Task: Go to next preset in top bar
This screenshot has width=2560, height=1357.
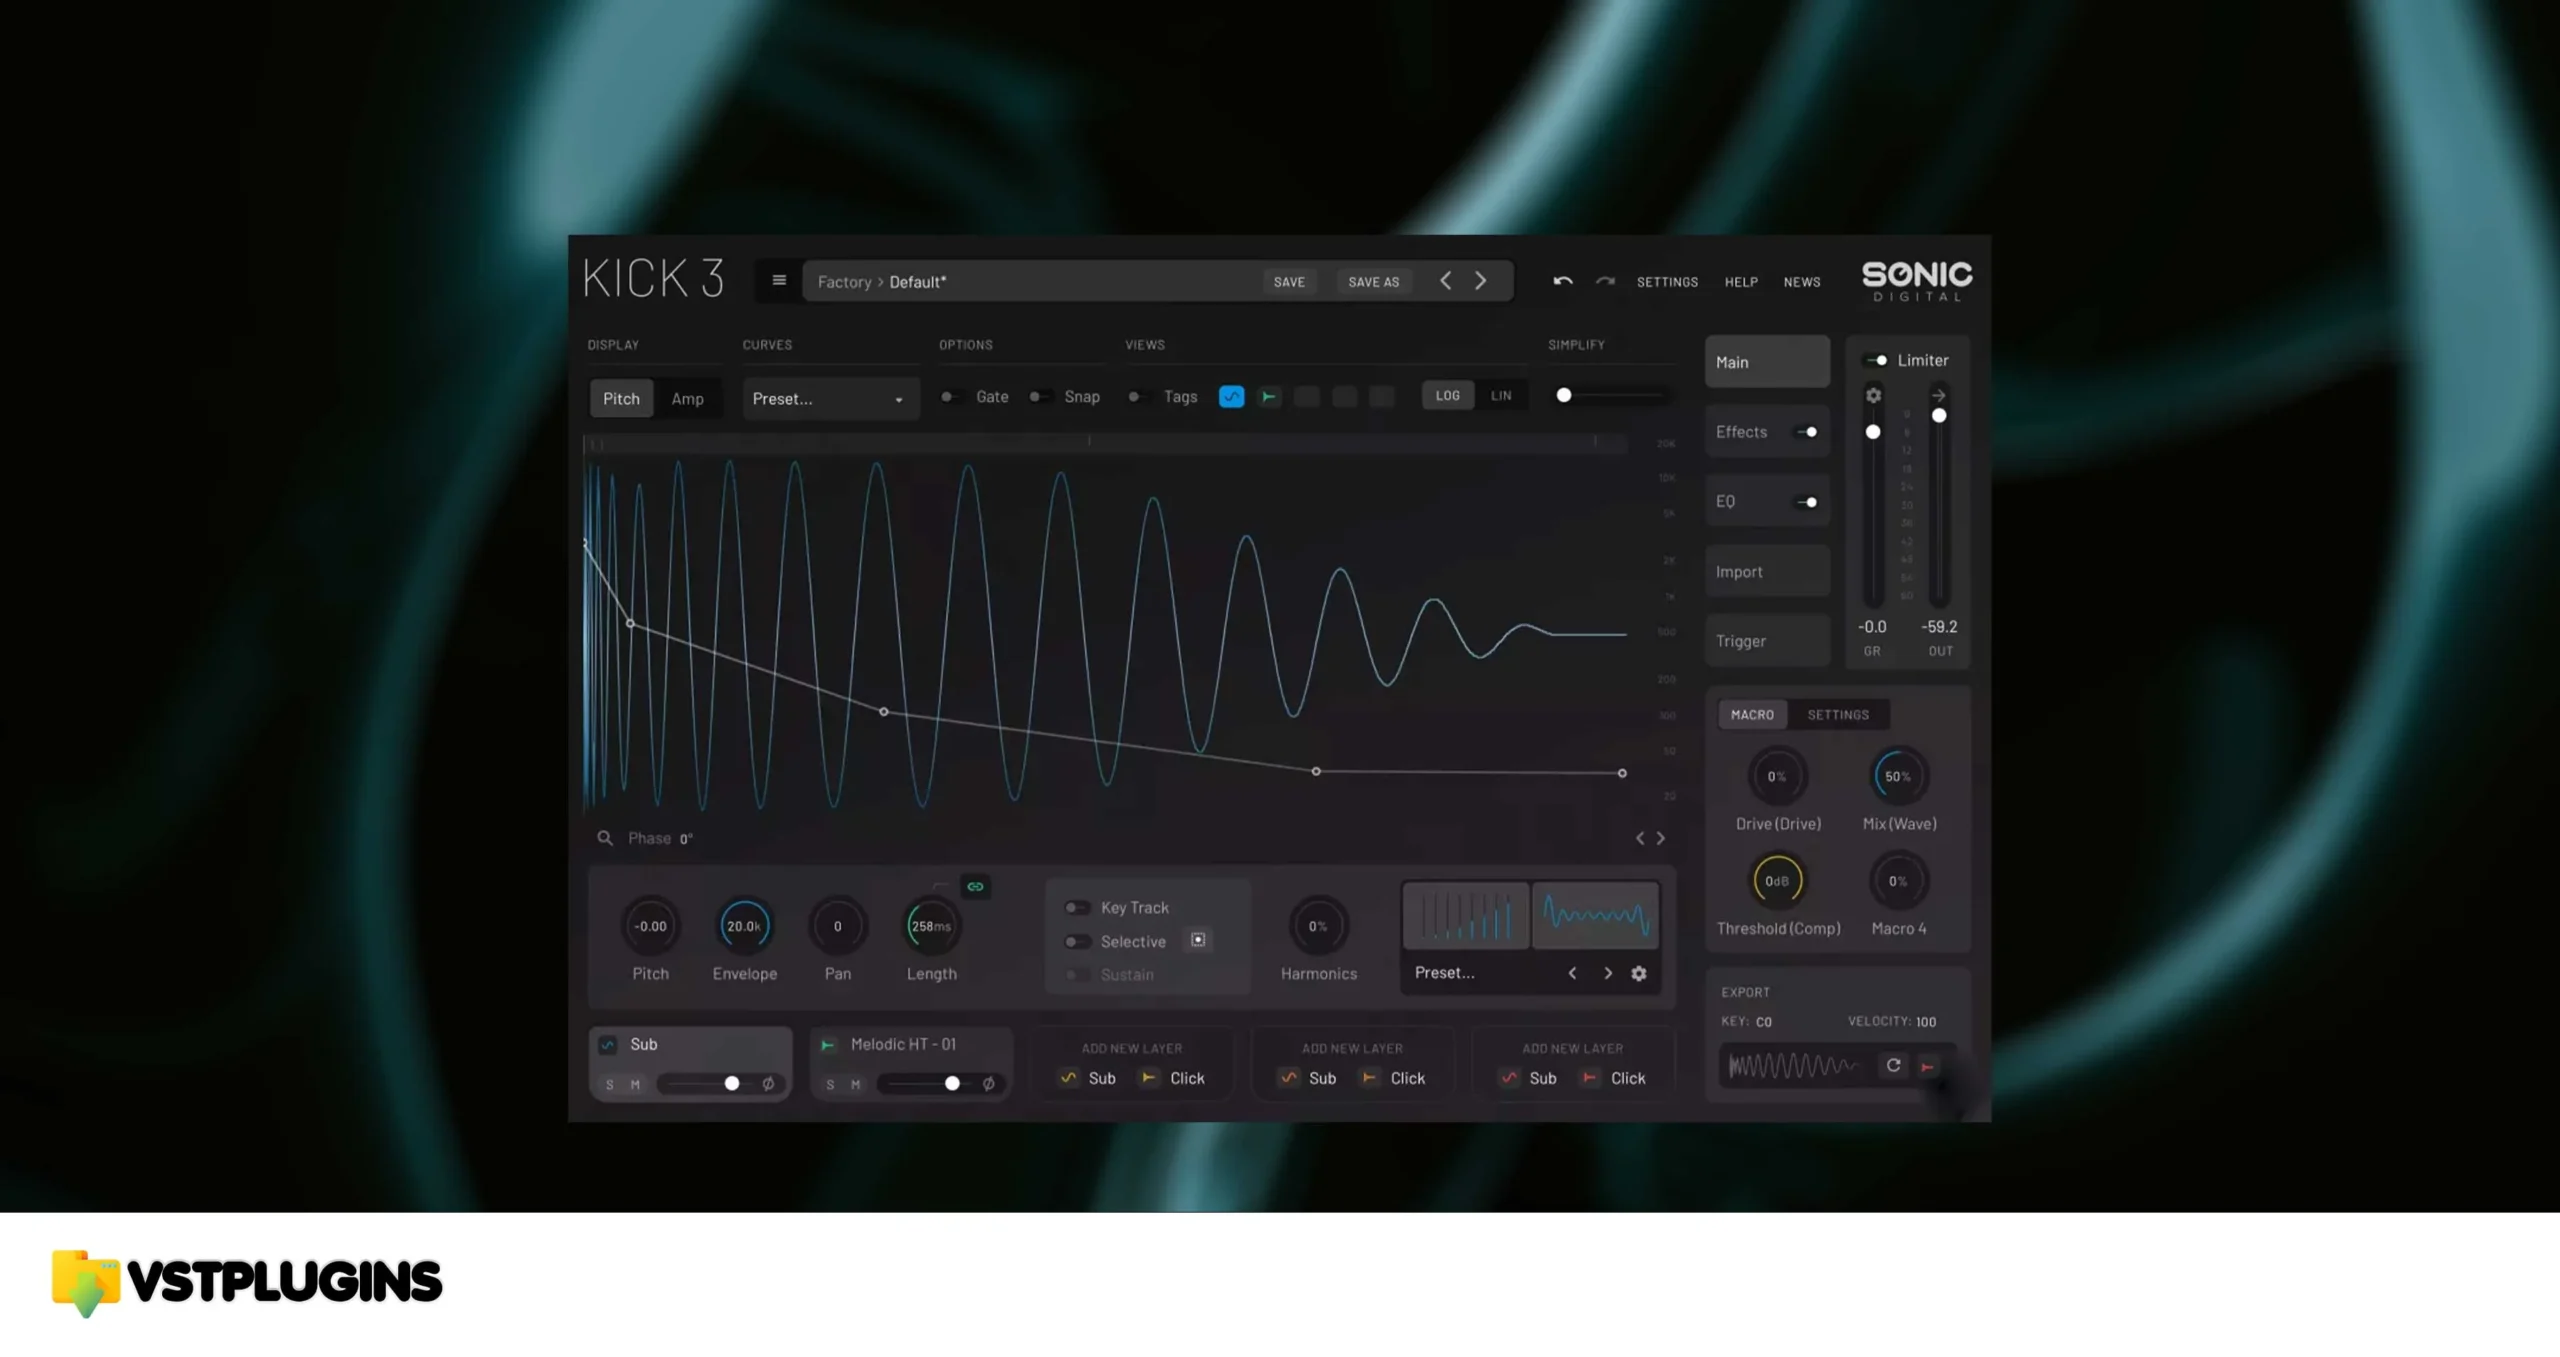Action: 1481,281
